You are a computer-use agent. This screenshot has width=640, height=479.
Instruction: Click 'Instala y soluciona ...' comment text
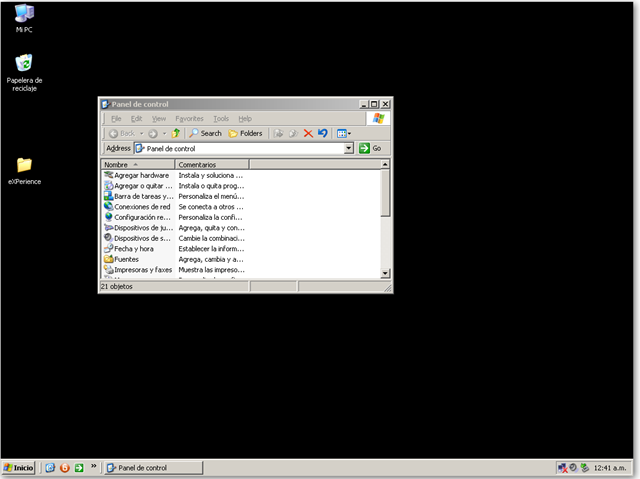pyautogui.click(x=211, y=175)
